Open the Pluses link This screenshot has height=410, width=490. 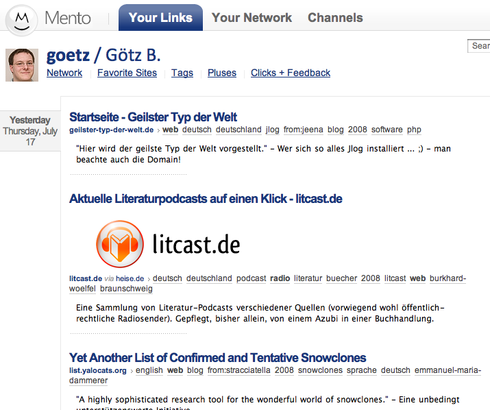click(222, 73)
